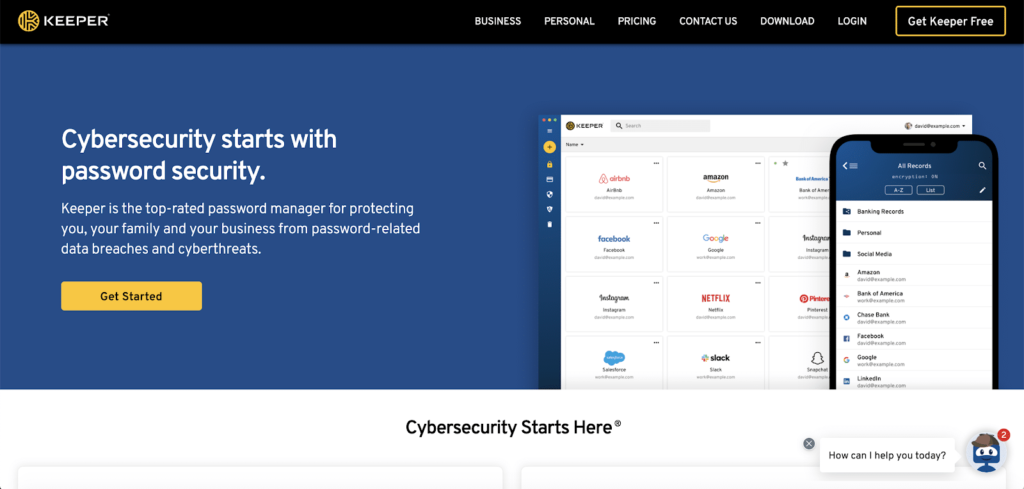Dismiss the chat help bubble

click(809, 444)
